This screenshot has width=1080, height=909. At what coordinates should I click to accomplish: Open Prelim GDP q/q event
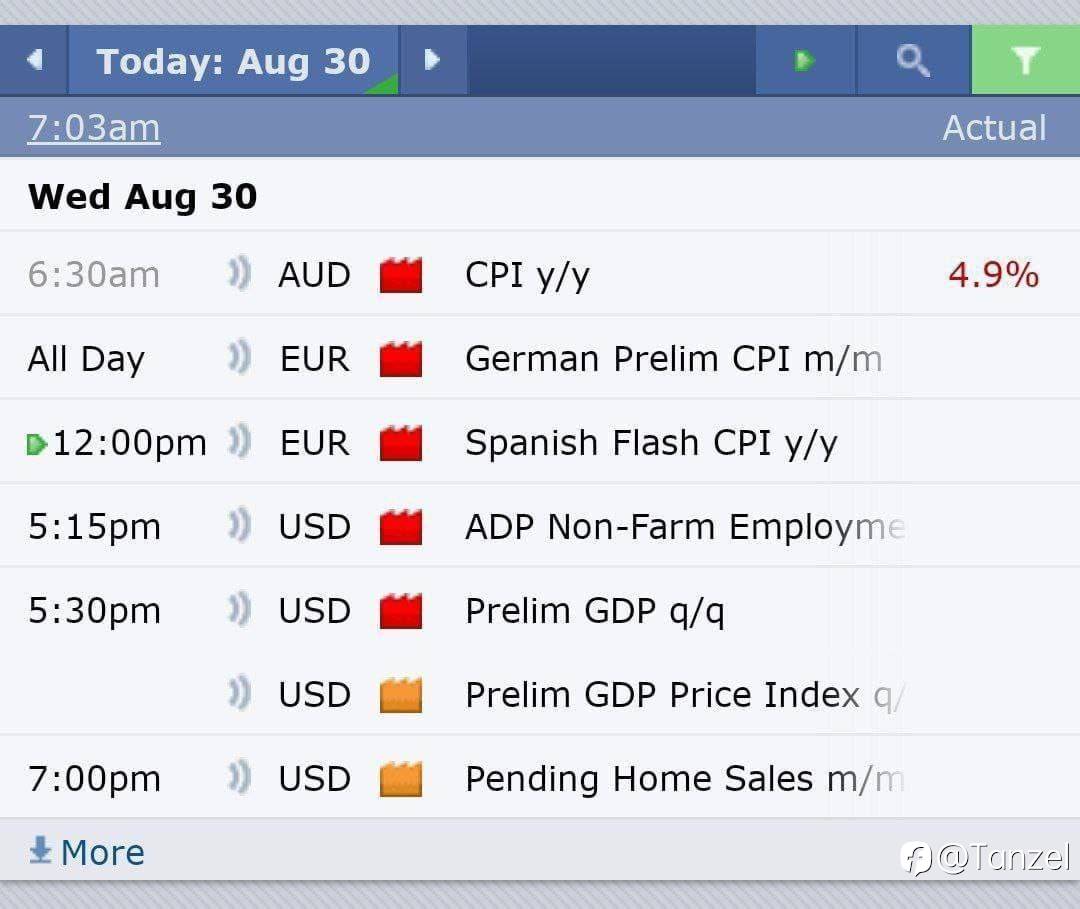pyautogui.click(x=595, y=612)
